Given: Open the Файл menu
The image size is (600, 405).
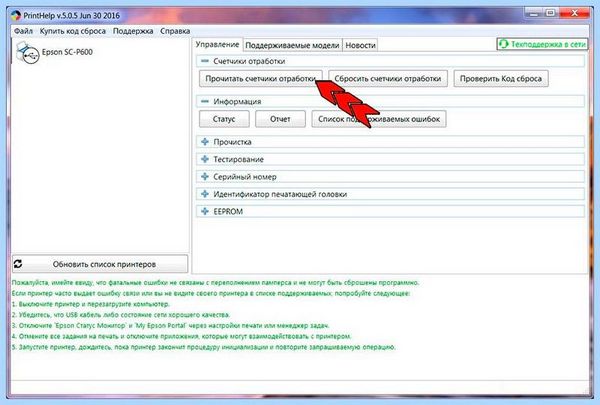Looking at the screenshot, I should pos(23,31).
